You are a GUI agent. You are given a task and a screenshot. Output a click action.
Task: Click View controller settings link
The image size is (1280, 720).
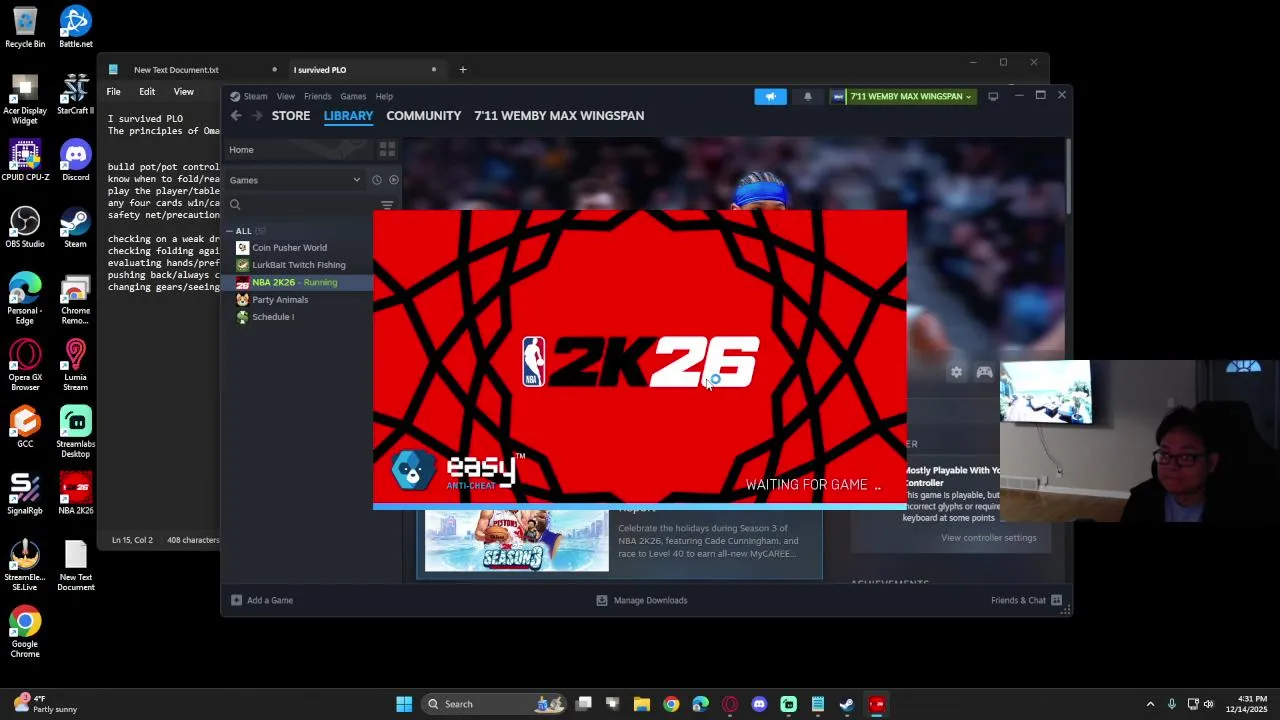tap(989, 538)
